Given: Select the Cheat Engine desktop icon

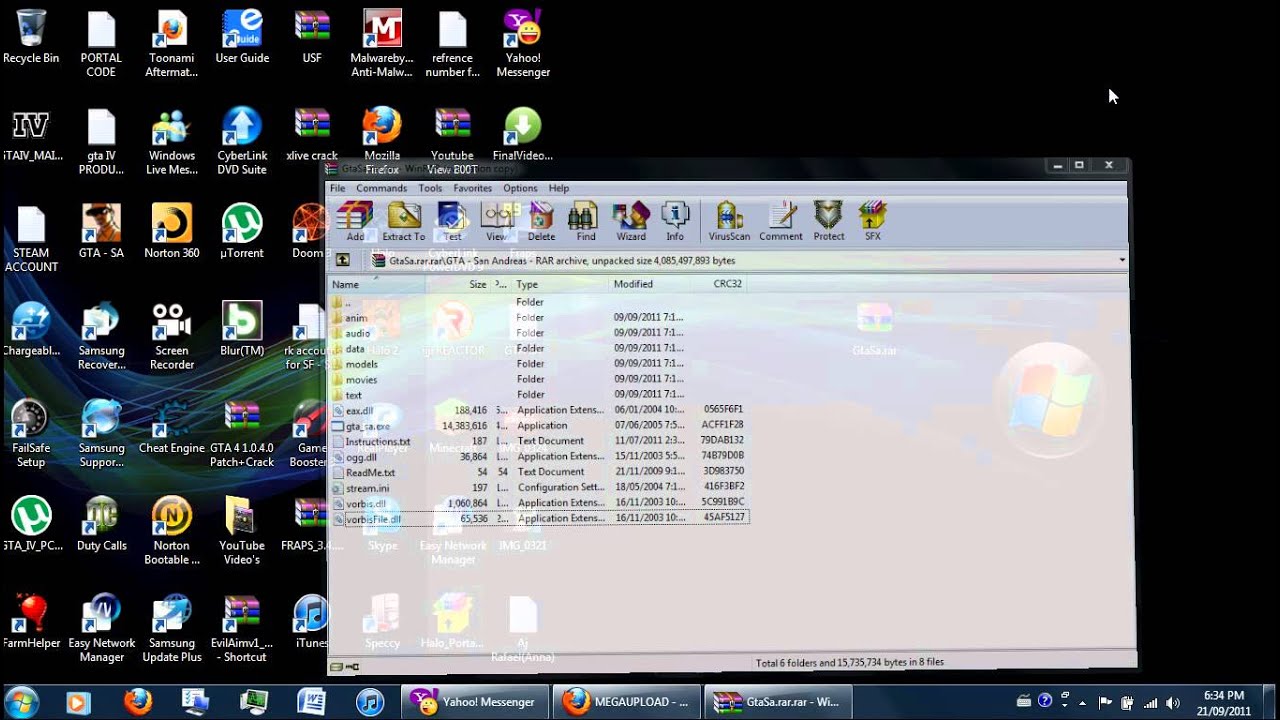Looking at the screenshot, I should (172, 427).
